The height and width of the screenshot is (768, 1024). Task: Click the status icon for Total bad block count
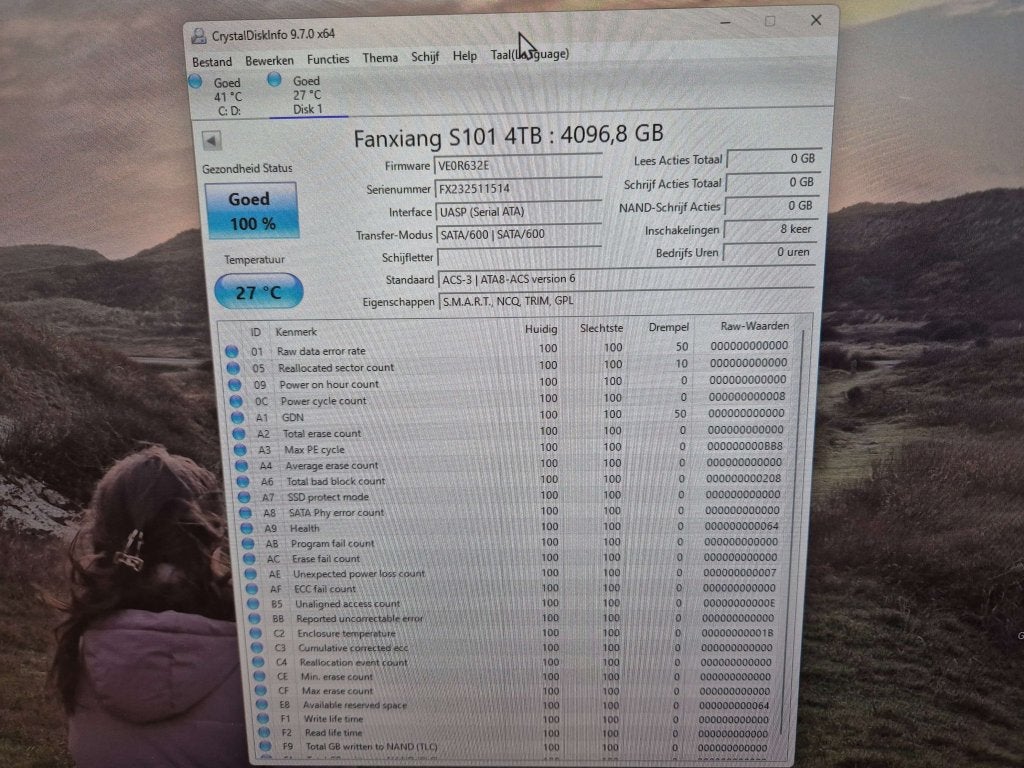(x=243, y=481)
